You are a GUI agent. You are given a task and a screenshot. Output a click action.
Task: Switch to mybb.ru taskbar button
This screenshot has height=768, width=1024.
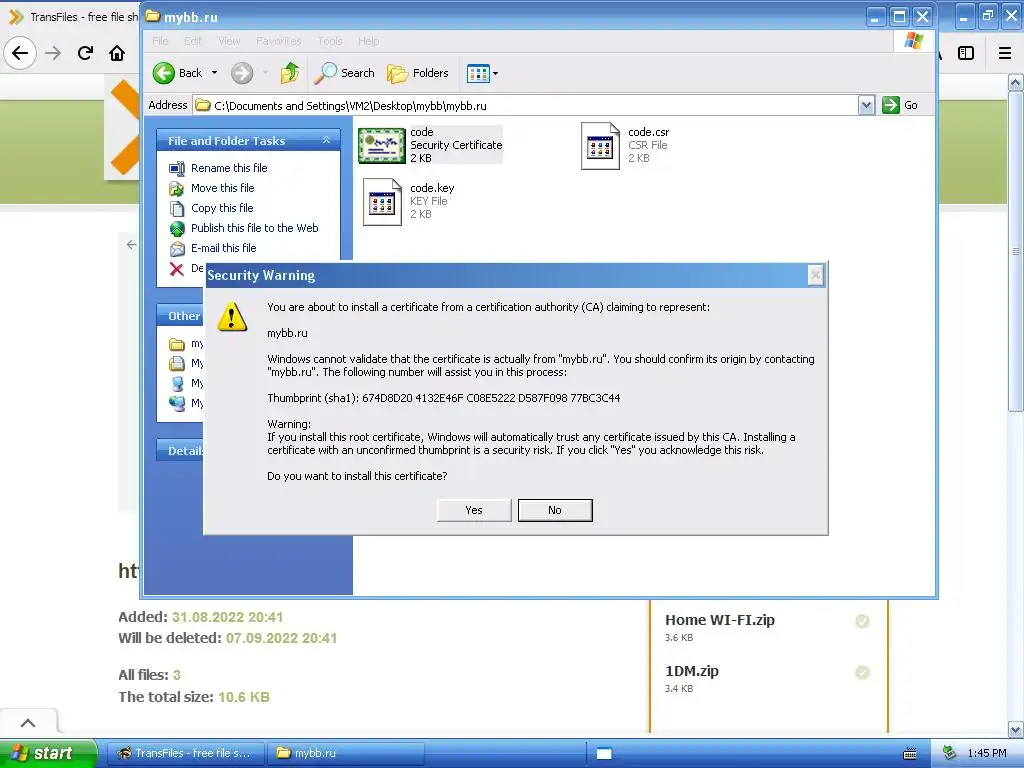click(345, 753)
